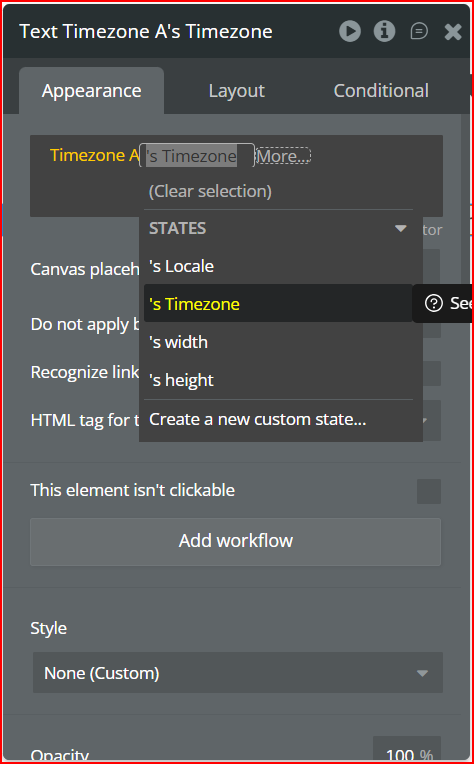Click the Opacity percentage input field

pyautogui.click(x=407, y=750)
